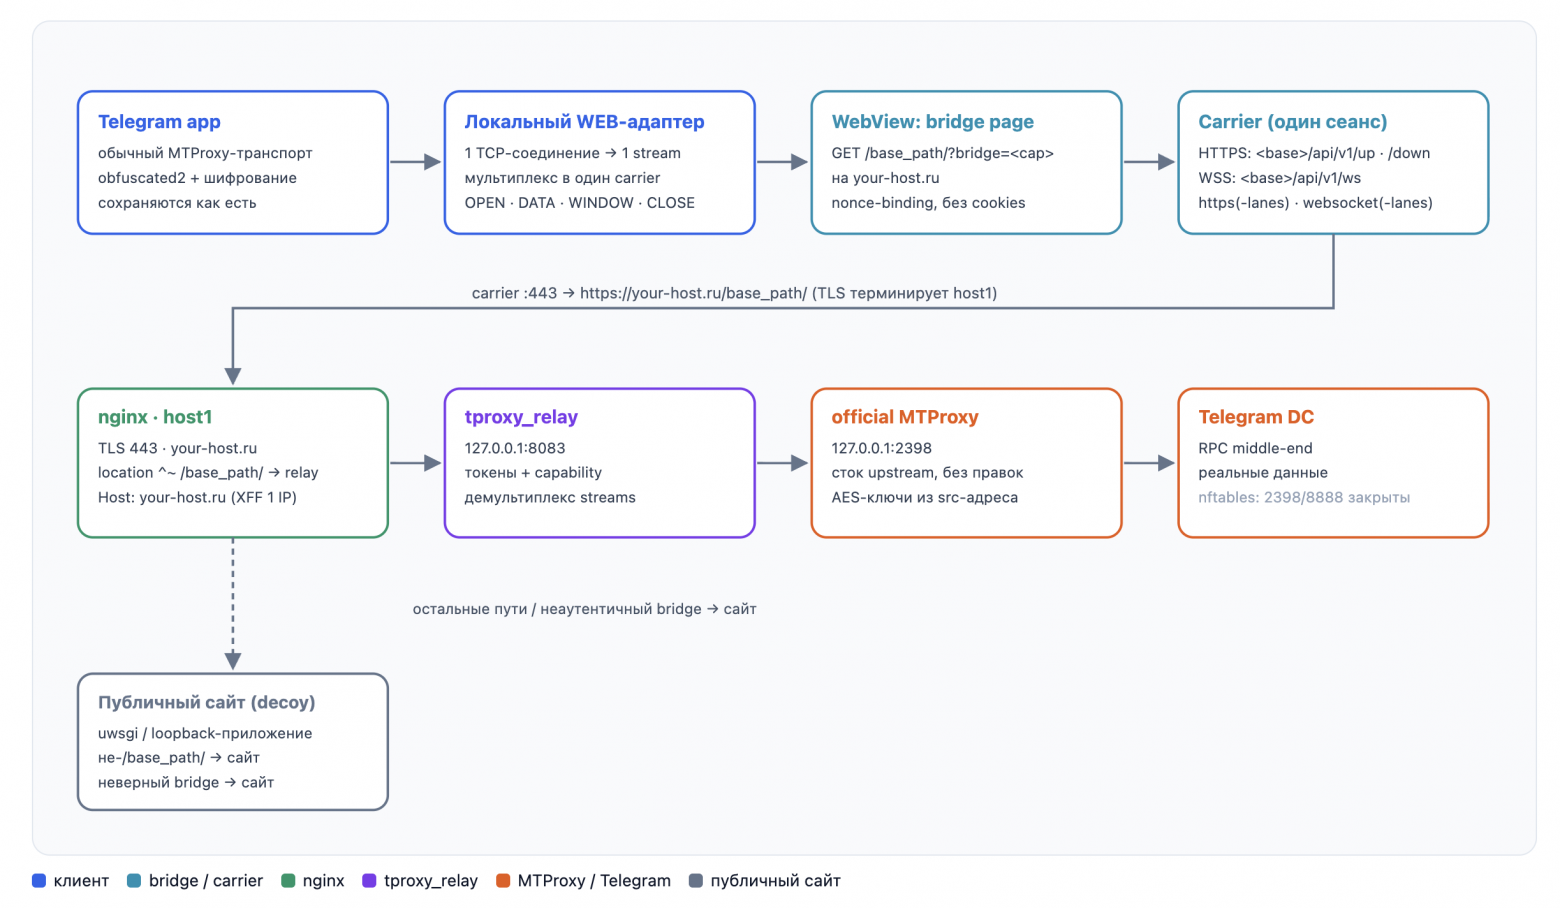The width and height of the screenshot is (1560, 908).
Task: Click the tproxy_relay box title
Action: click(x=521, y=417)
